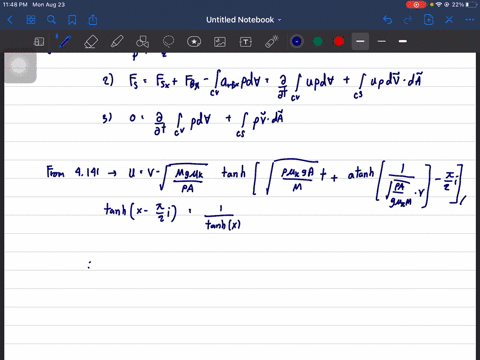Image resolution: width=480 pixels, height=360 pixels.
Task: Open the search tool
Action: point(51,20)
